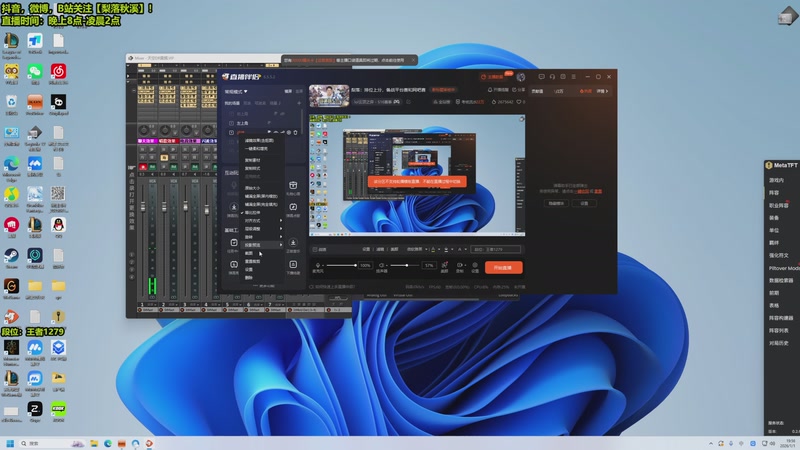
Task: Click channel 4 fader in the mixer window
Action: point(207,209)
